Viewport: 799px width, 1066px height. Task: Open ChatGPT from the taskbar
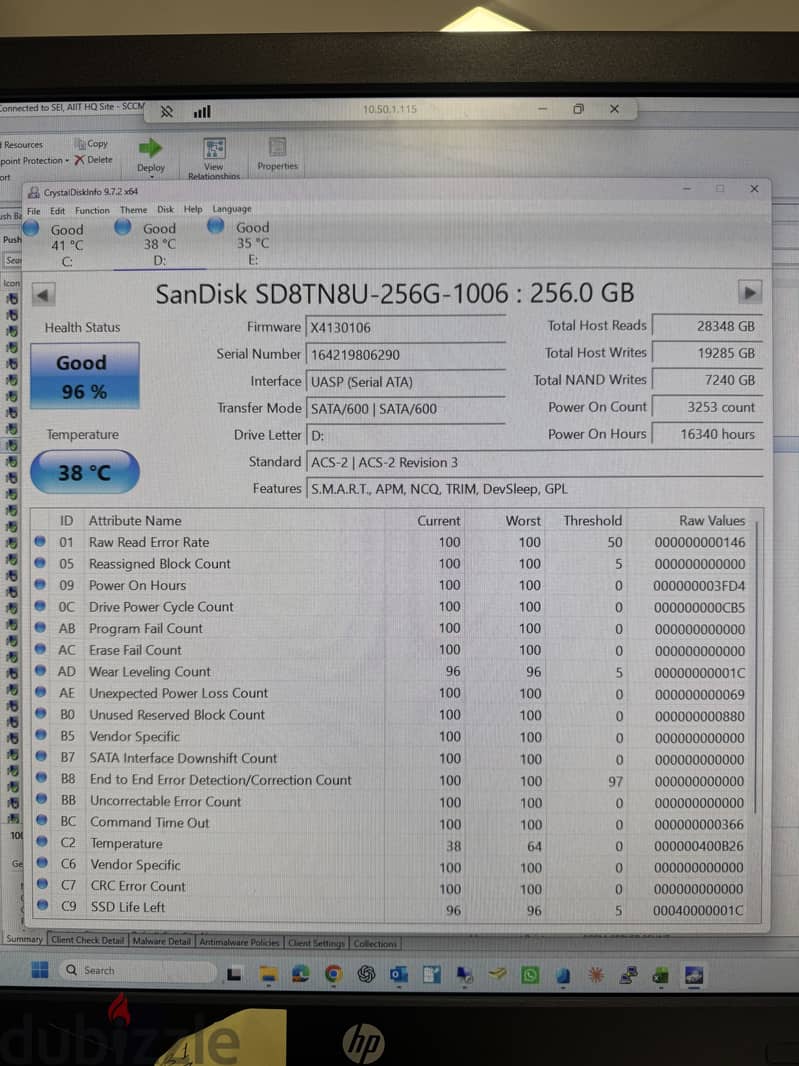pos(367,975)
